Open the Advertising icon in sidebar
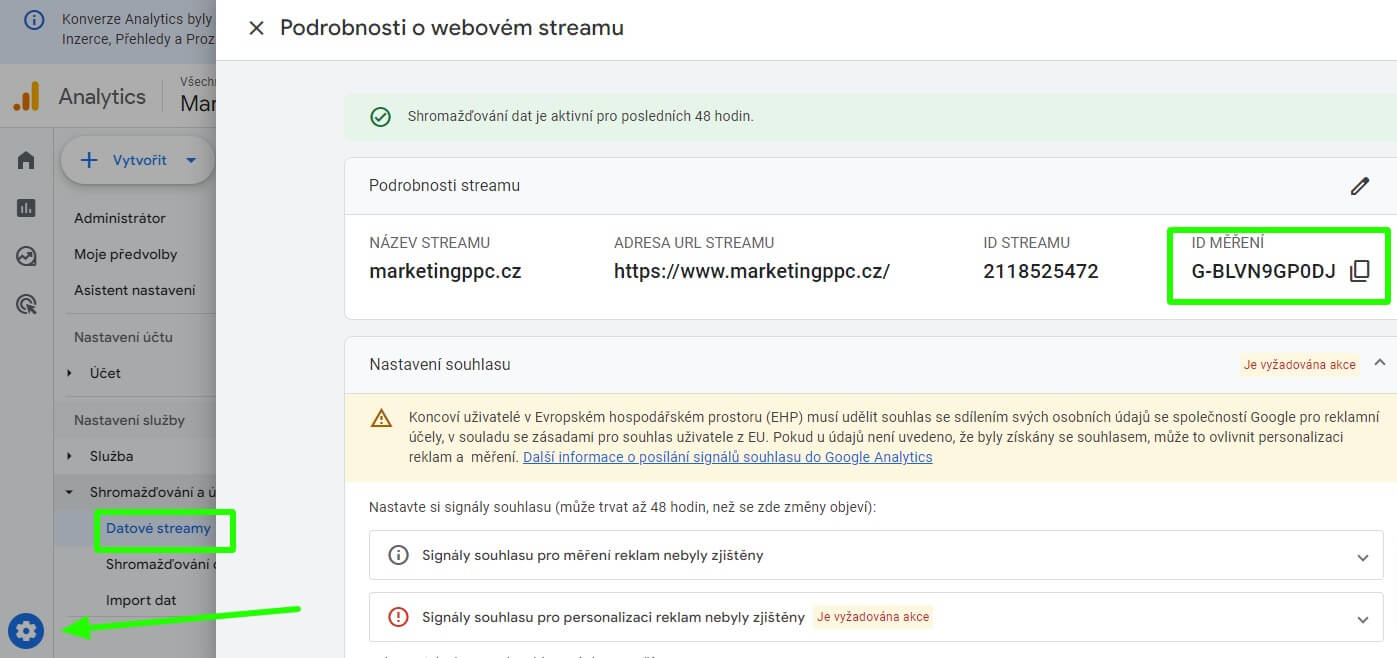1397x658 pixels. tap(26, 304)
